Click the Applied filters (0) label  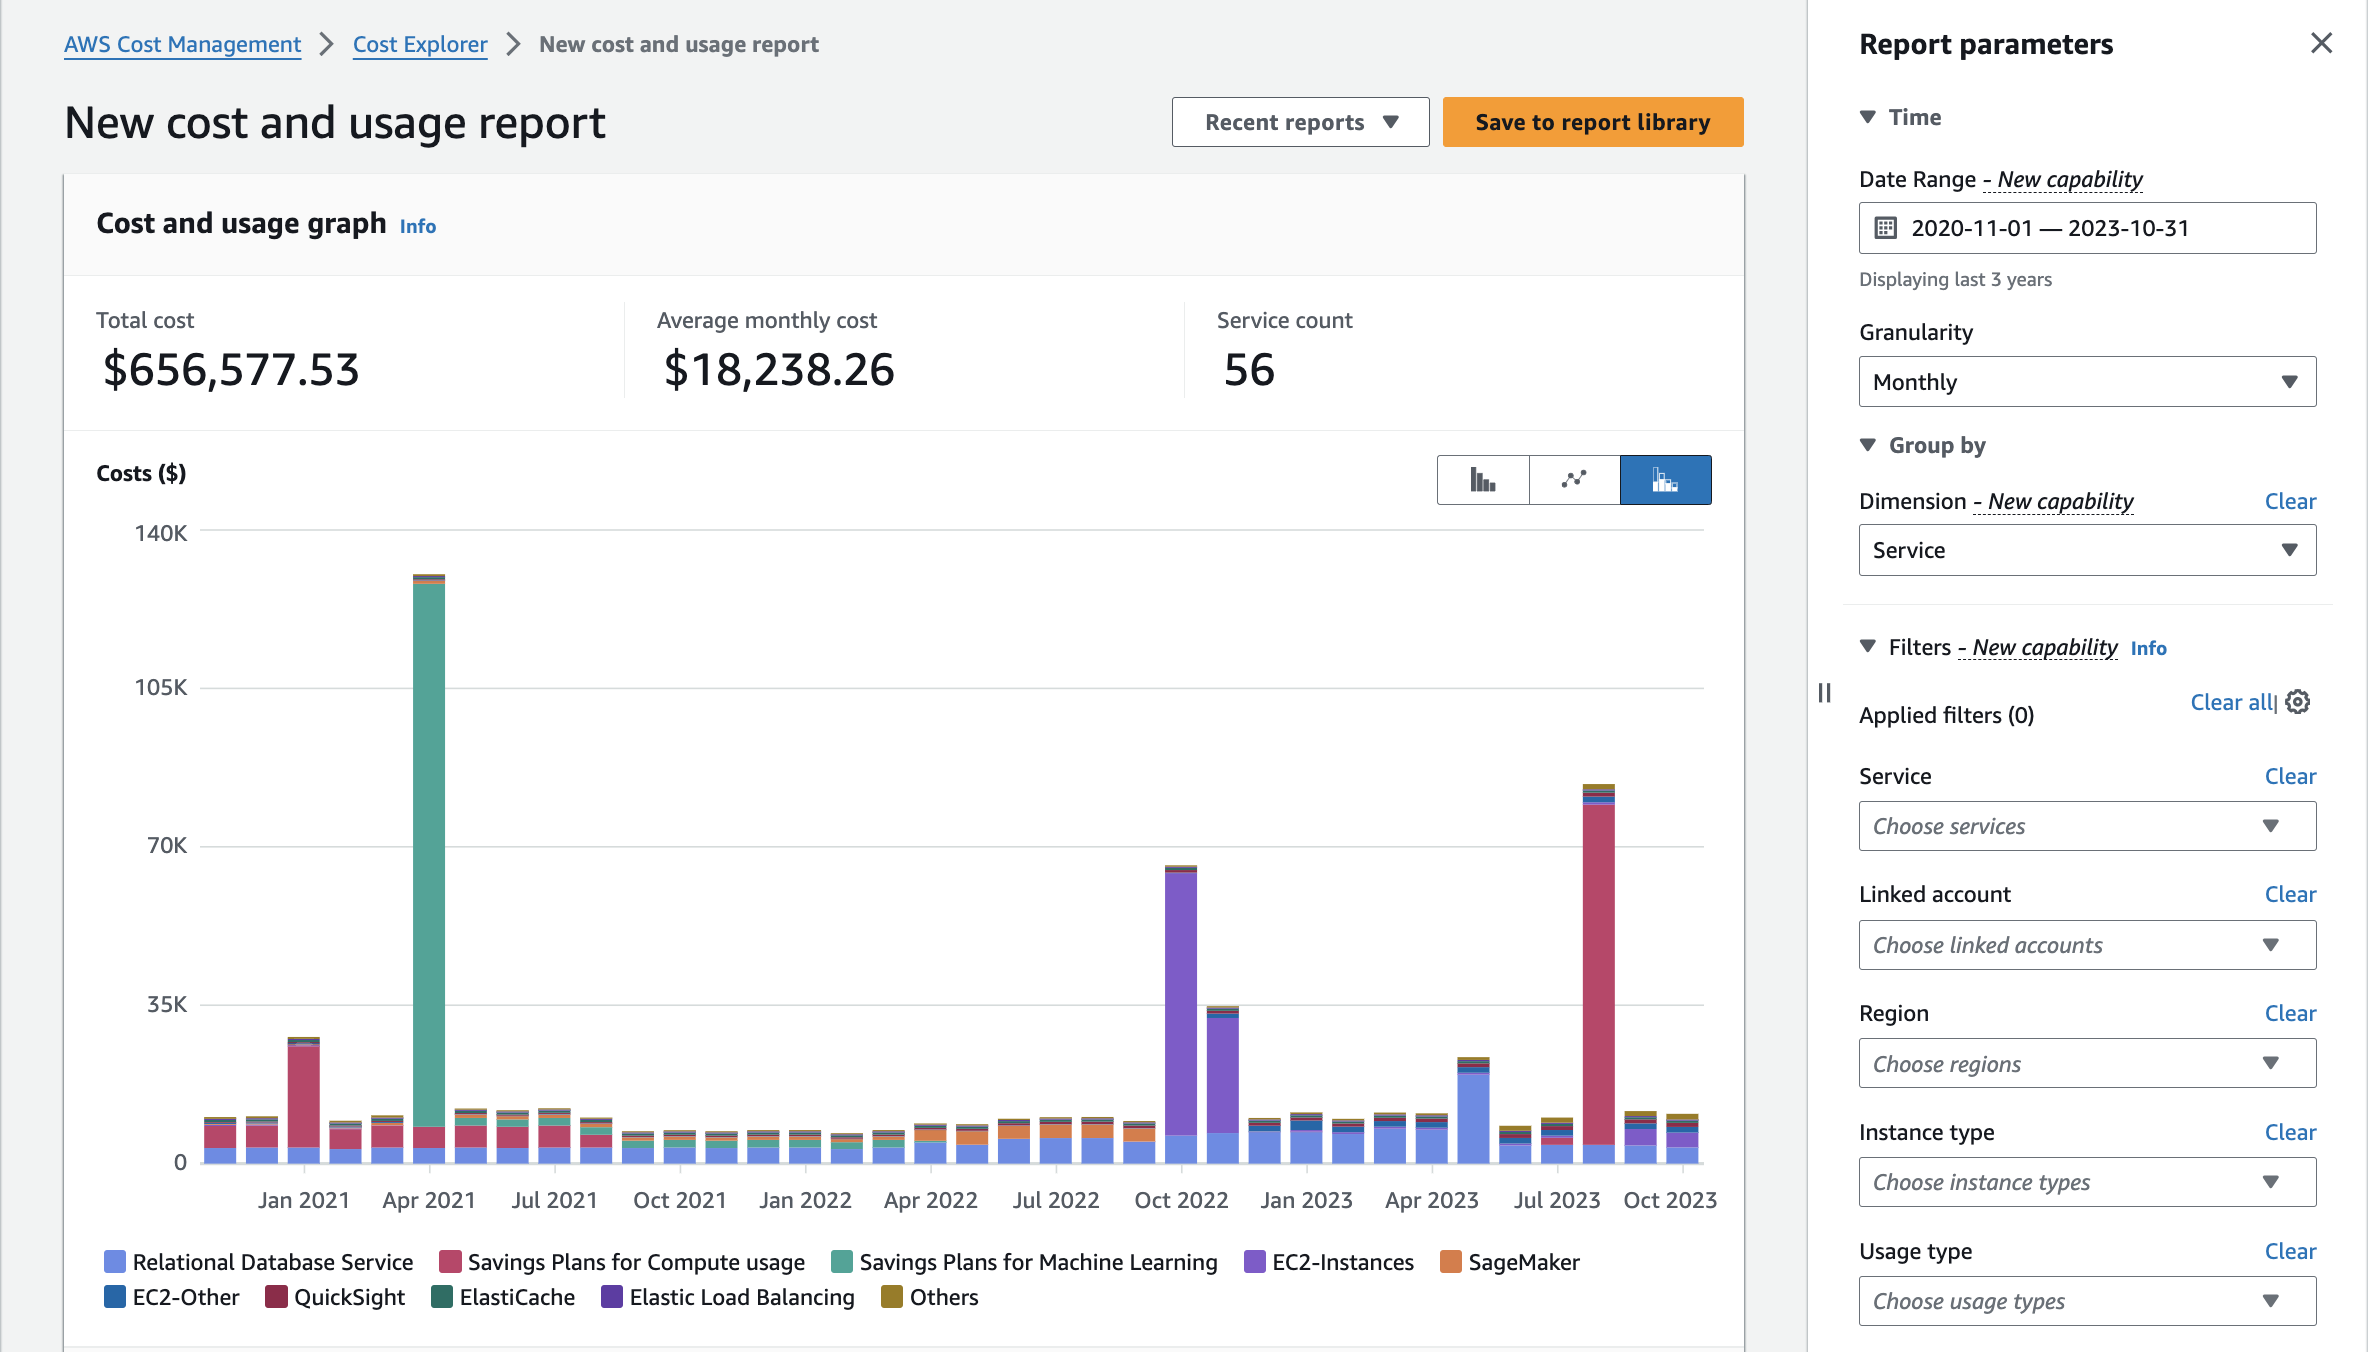pos(1946,715)
